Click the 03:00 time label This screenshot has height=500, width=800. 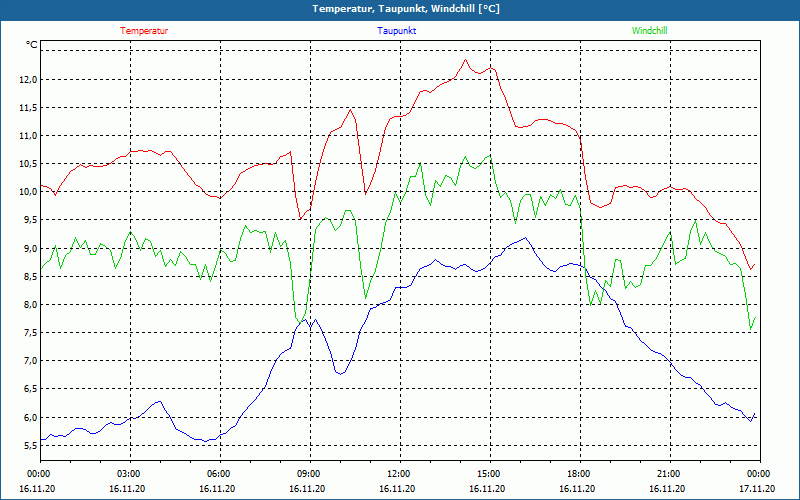pyautogui.click(x=130, y=473)
